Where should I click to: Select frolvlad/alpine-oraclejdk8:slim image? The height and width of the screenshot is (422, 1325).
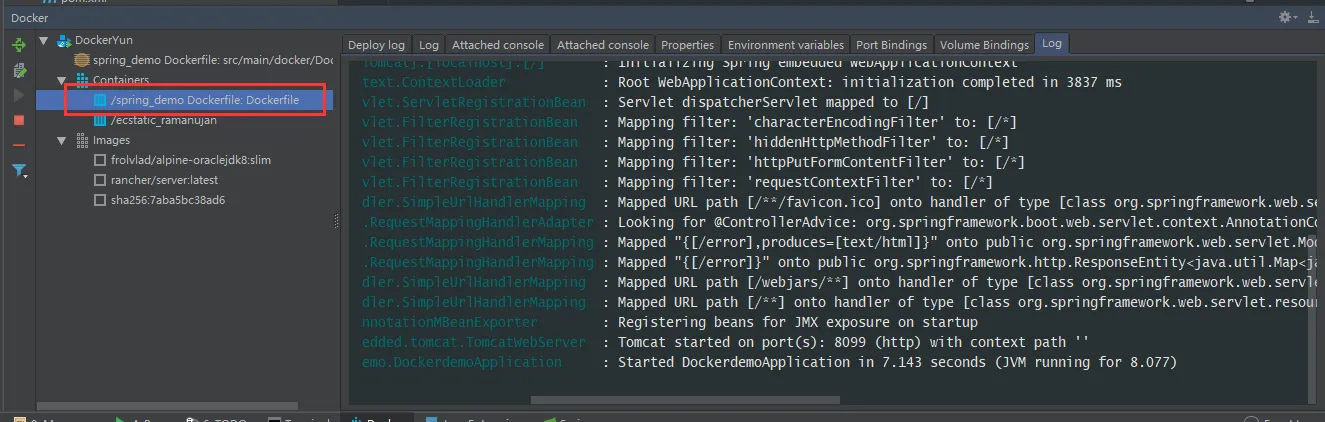[x=190, y=160]
